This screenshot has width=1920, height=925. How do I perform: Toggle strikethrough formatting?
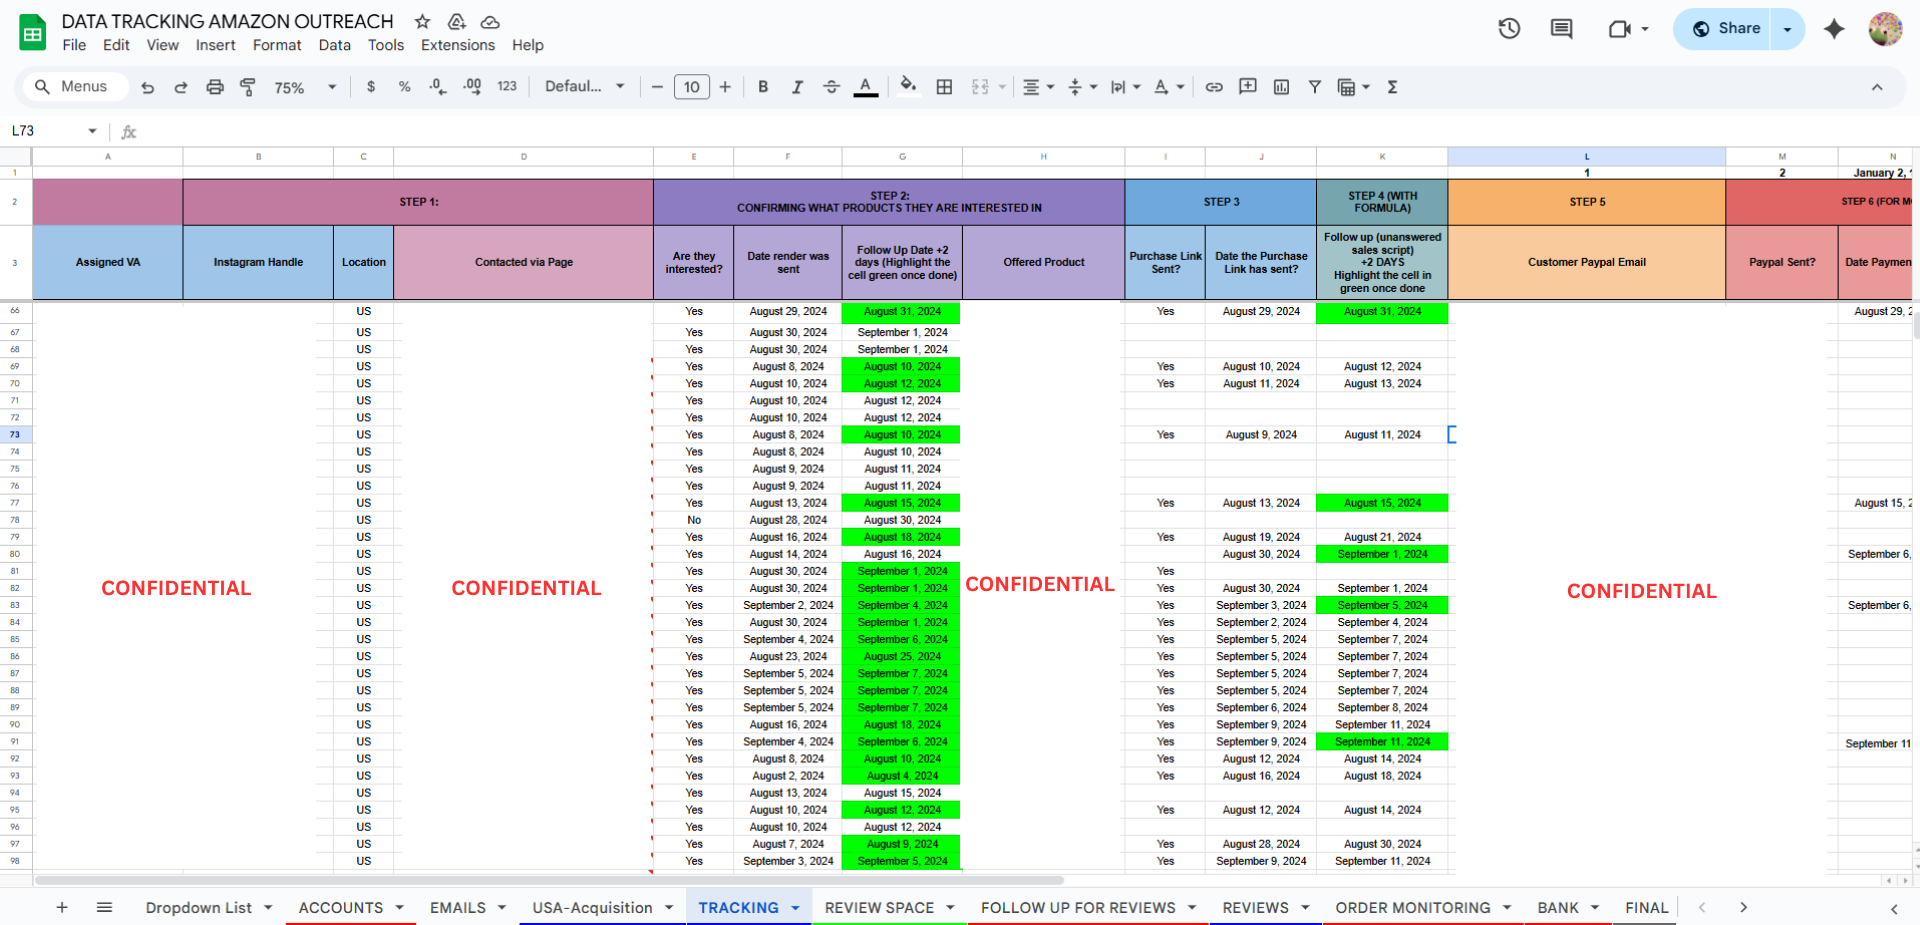(831, 87)
